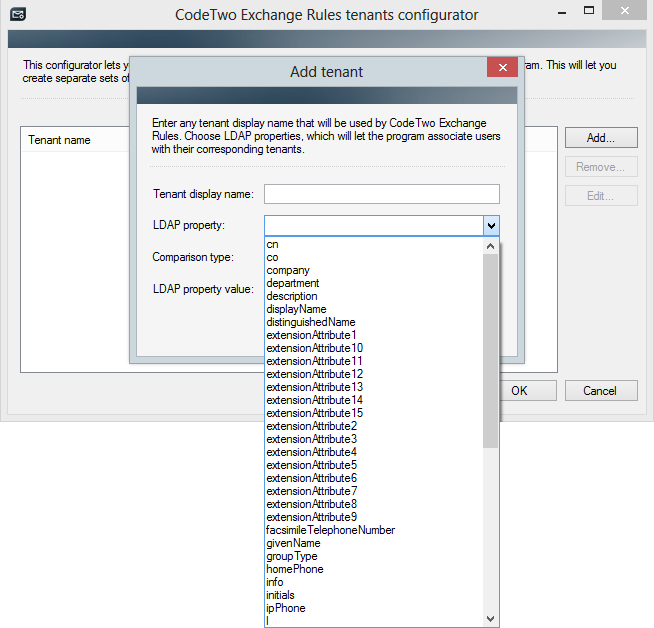This screenshot has width=654, height=628.
Task: Maximize the configurator window
Action: 589,10
